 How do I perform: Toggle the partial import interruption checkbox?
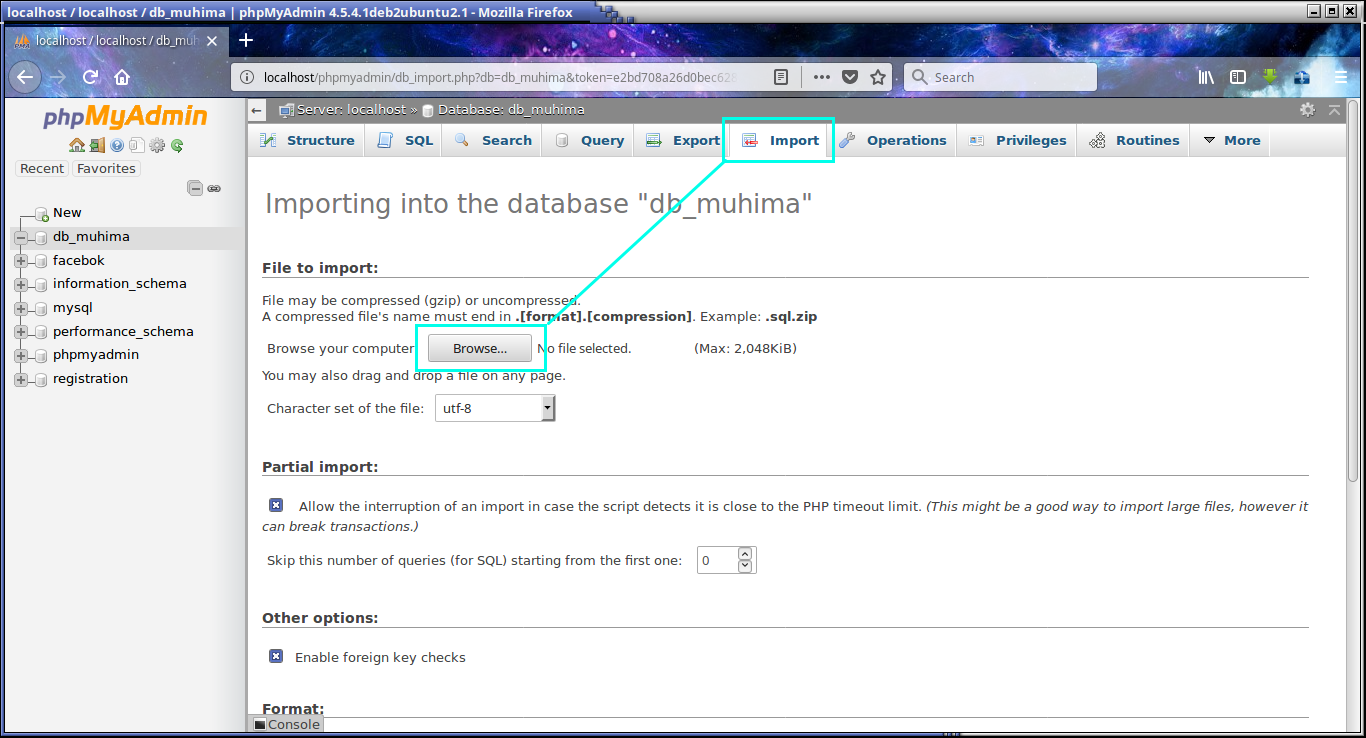coord(276,506)
